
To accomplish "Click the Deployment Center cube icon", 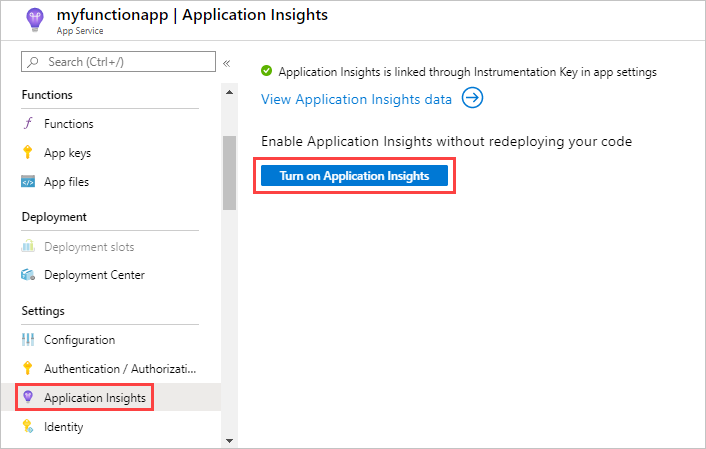I will click(x=28, y=275).
